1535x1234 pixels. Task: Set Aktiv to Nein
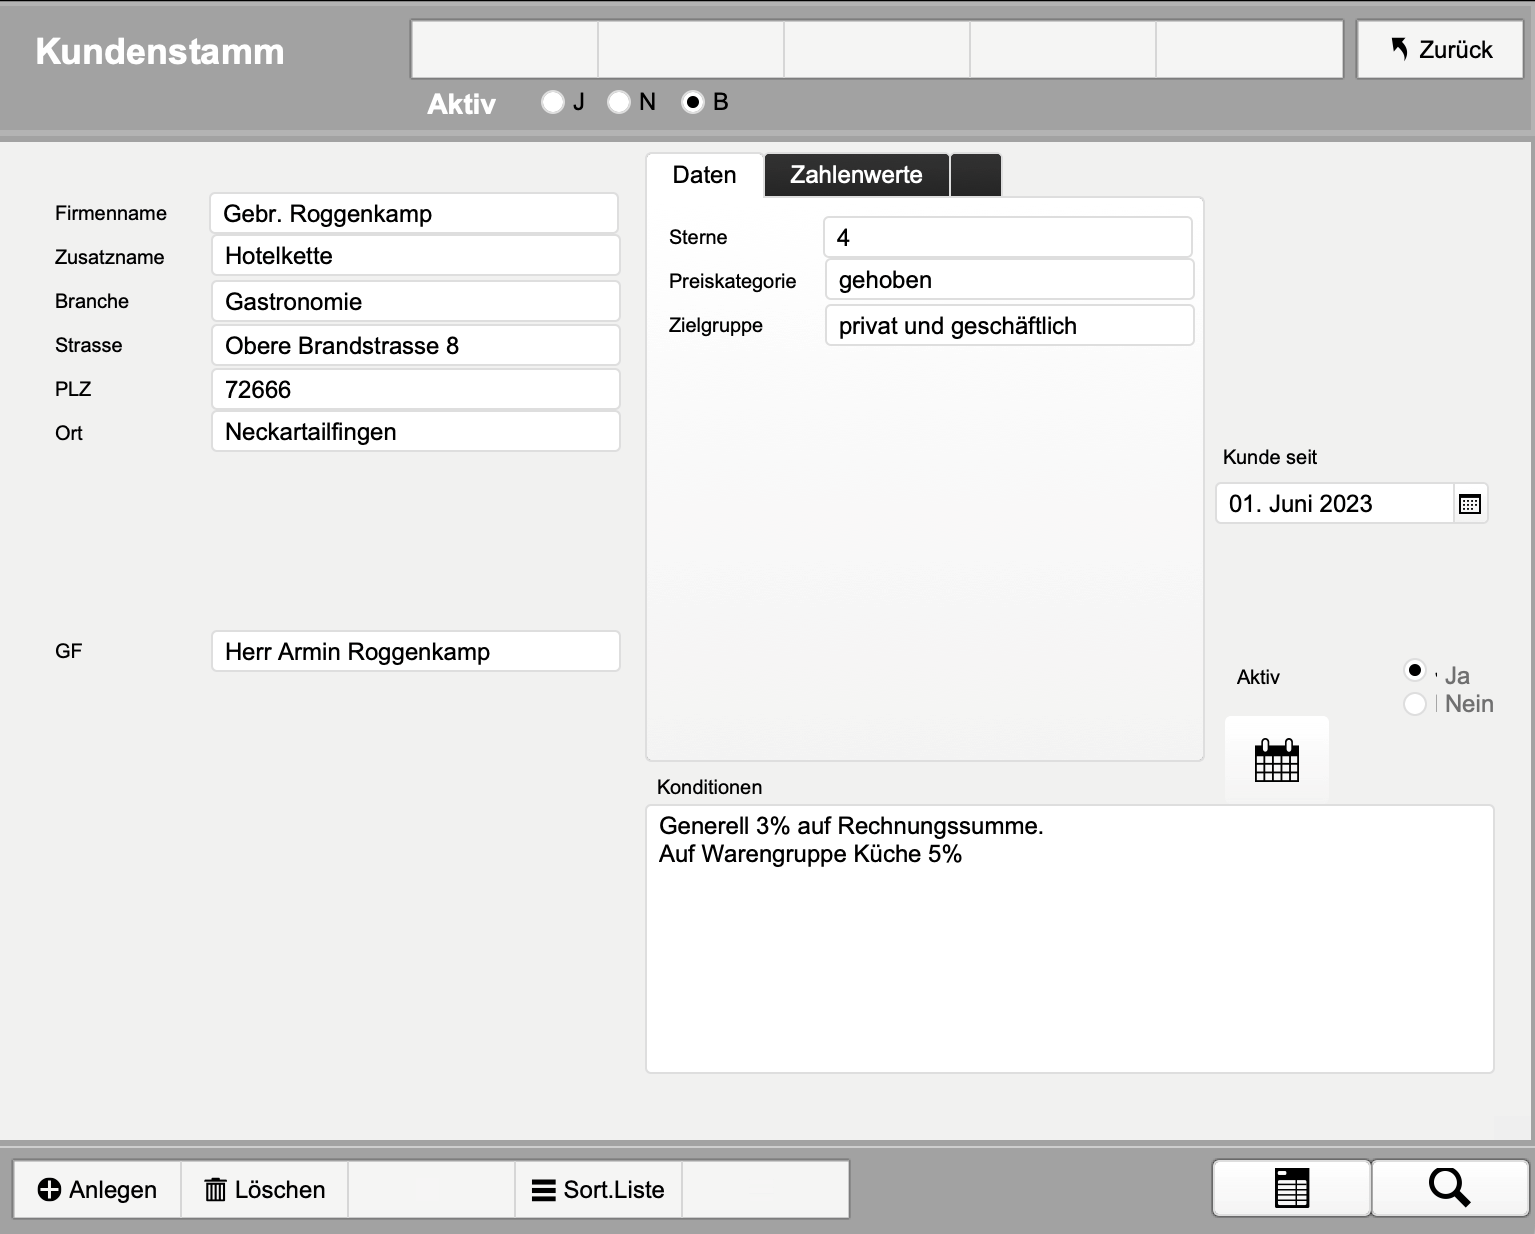tap(1415, 704)
